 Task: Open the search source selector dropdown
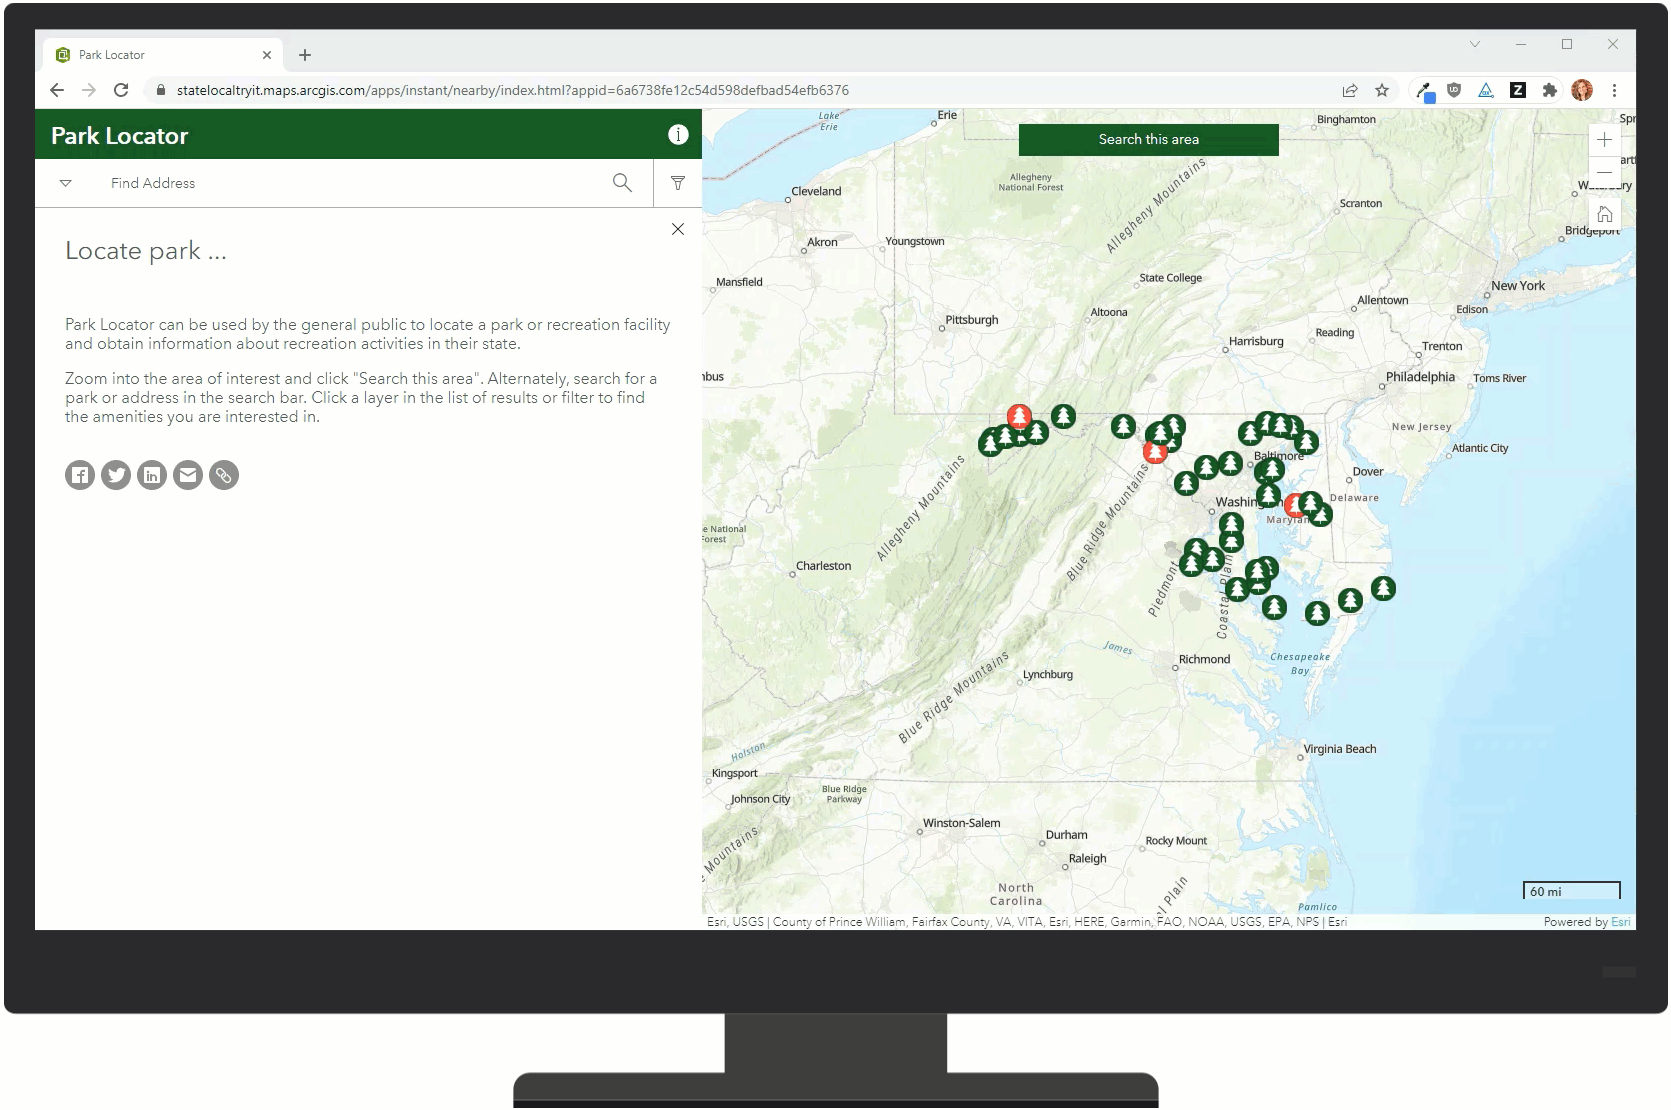click(65, 183)
